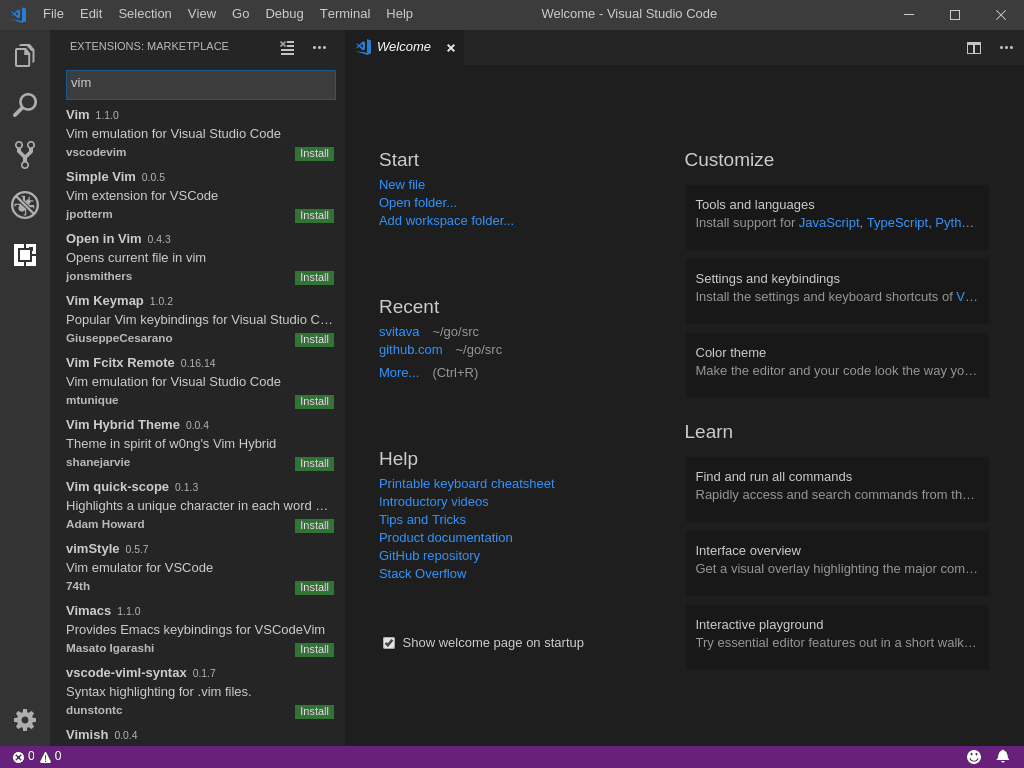
Task: Click the feedback smiley in status bar
Action: click(x=974, y=756)
